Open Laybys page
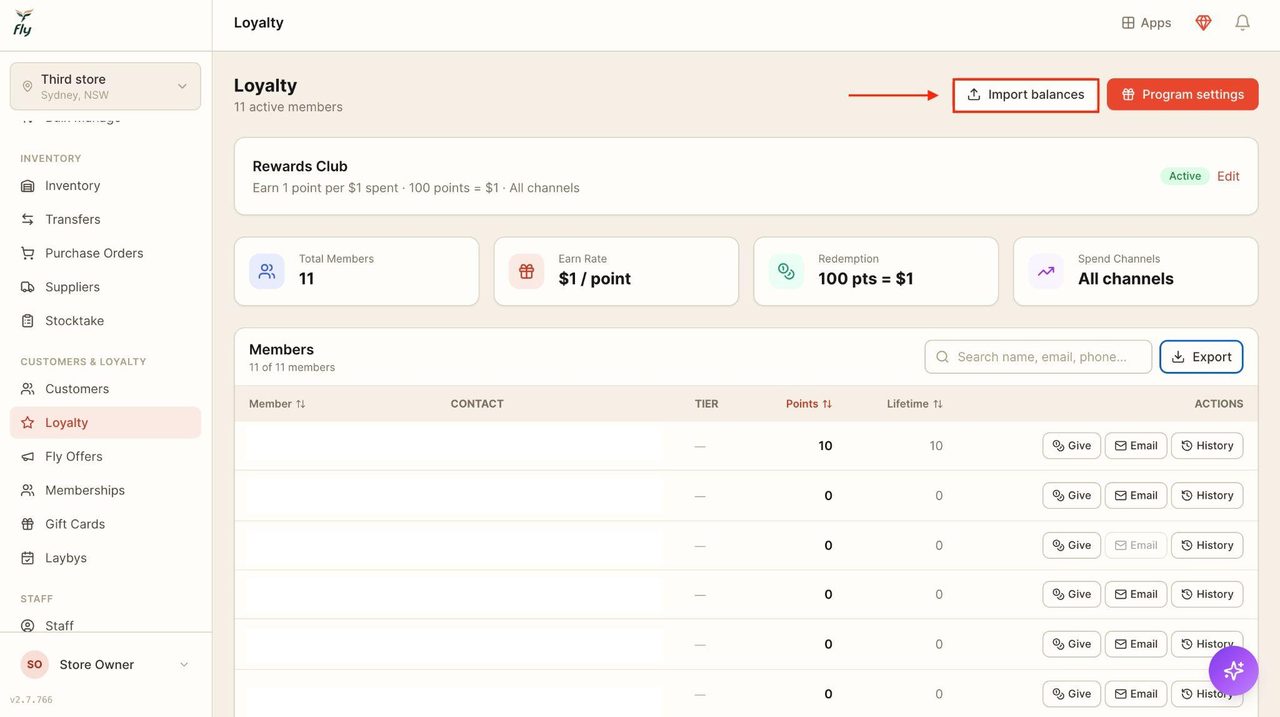The height and width of the screenshot is (717, 1280). point(105,558)
